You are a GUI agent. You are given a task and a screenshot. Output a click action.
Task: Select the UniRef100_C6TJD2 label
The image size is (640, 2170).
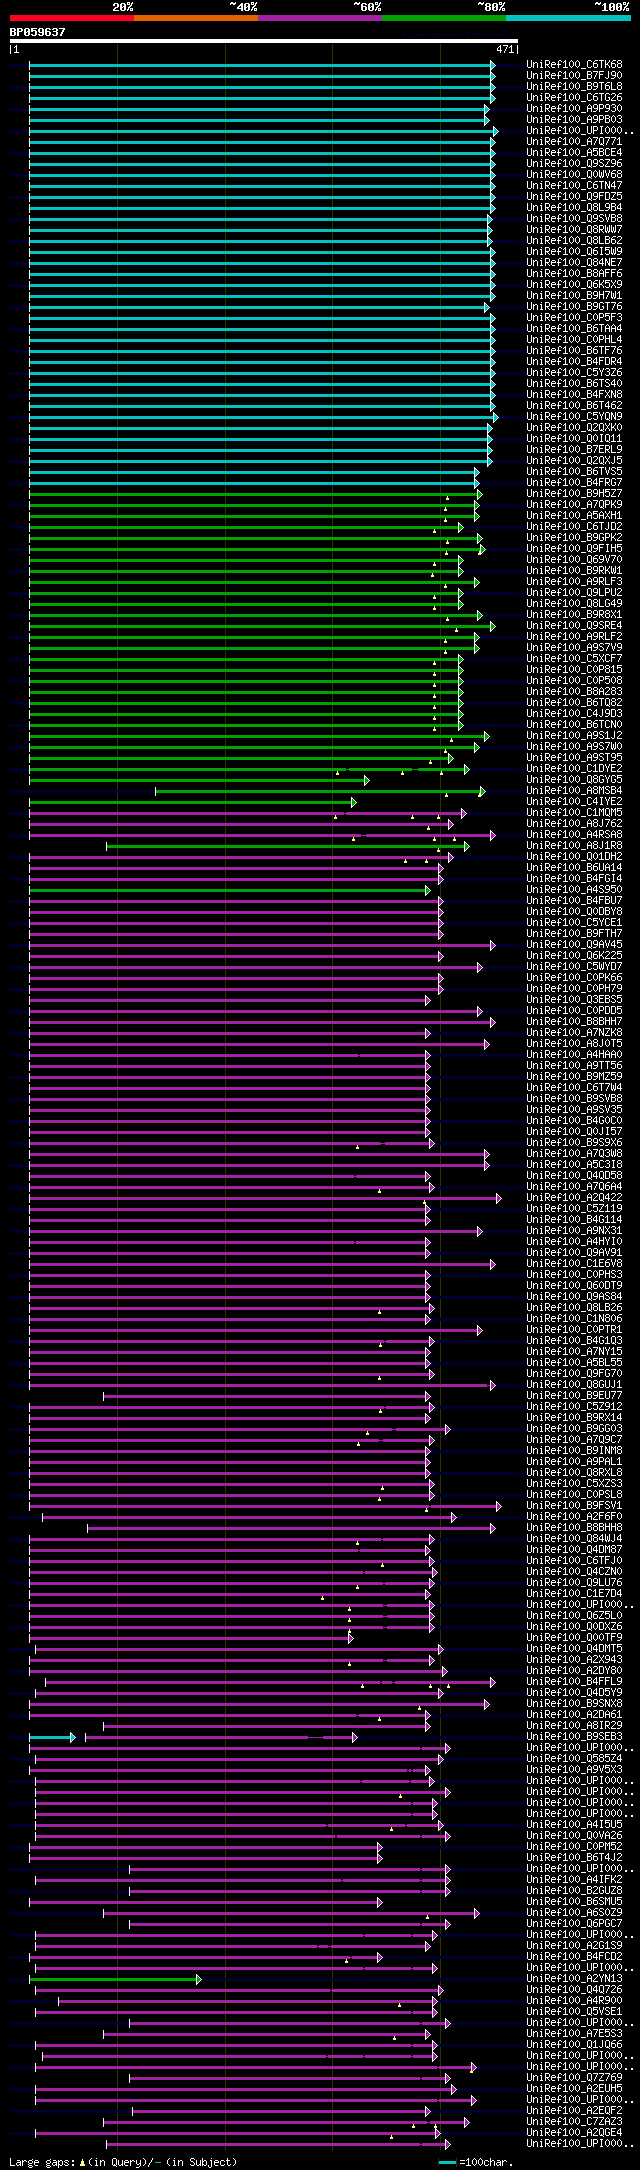click(574, 527)
